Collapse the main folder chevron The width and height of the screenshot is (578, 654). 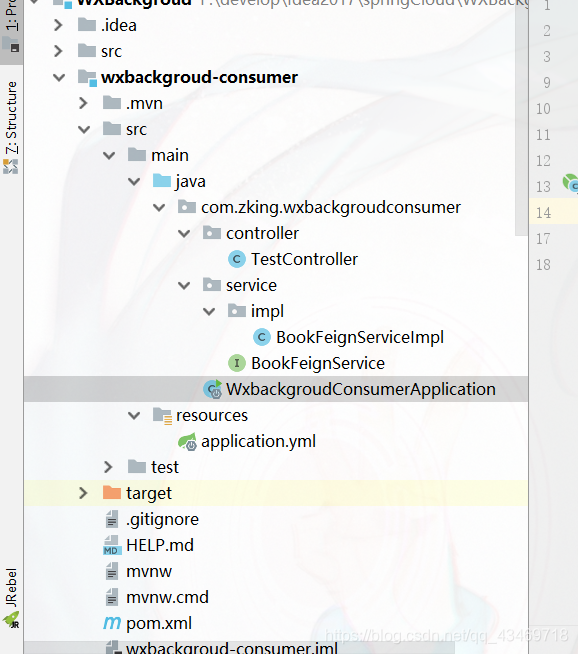pos(109,156)
